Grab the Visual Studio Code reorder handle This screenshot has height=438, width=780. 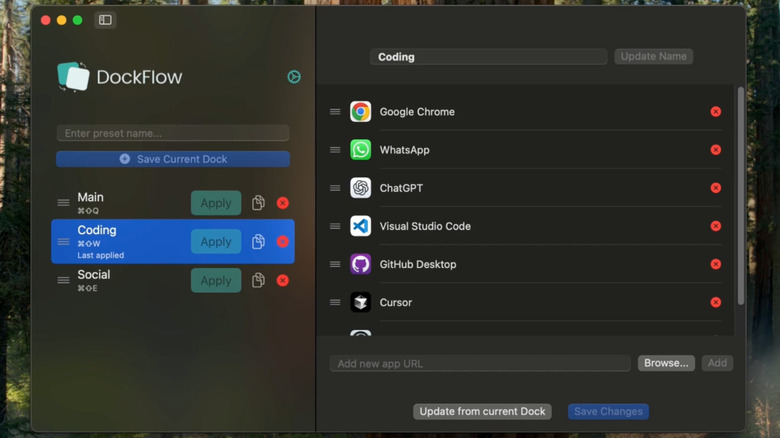335,226
